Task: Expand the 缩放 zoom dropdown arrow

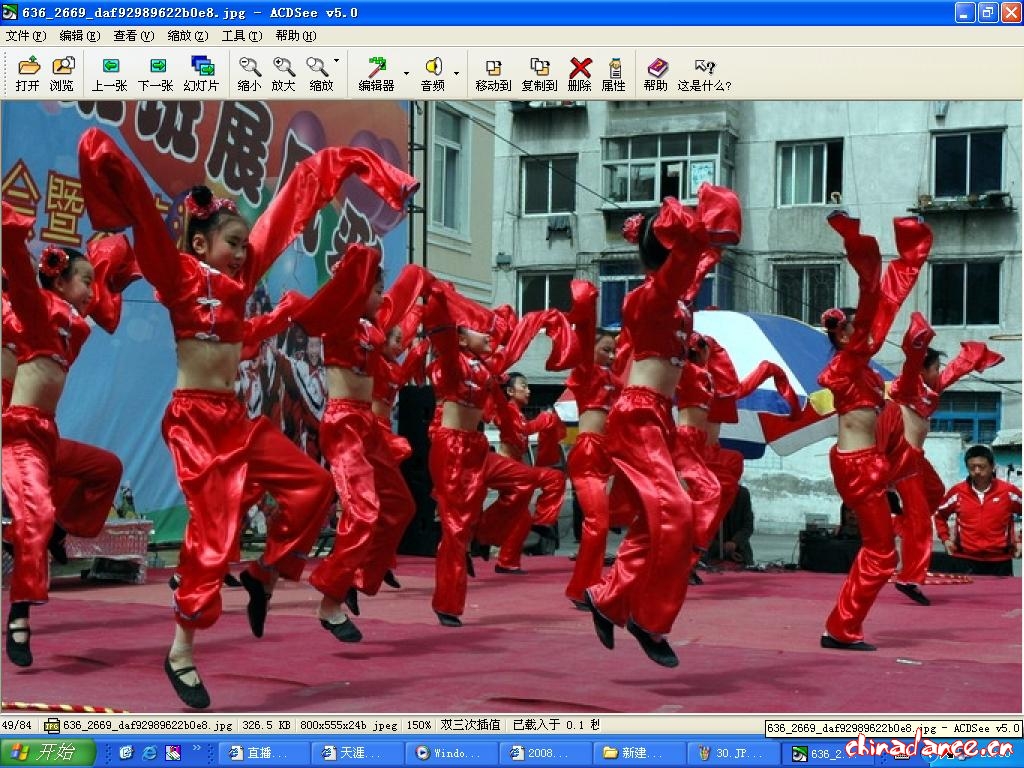Action: pyautogui.click(x=336, y=61)
